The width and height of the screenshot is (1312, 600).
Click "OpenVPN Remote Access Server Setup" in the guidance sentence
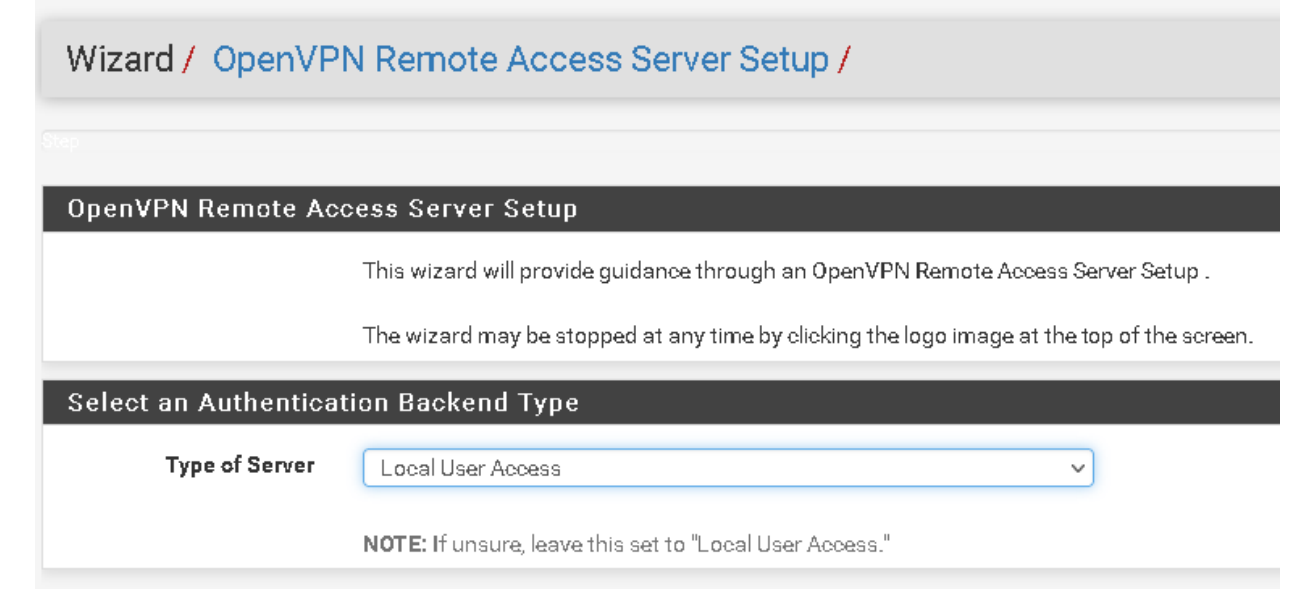click(x=1004, y=271)
